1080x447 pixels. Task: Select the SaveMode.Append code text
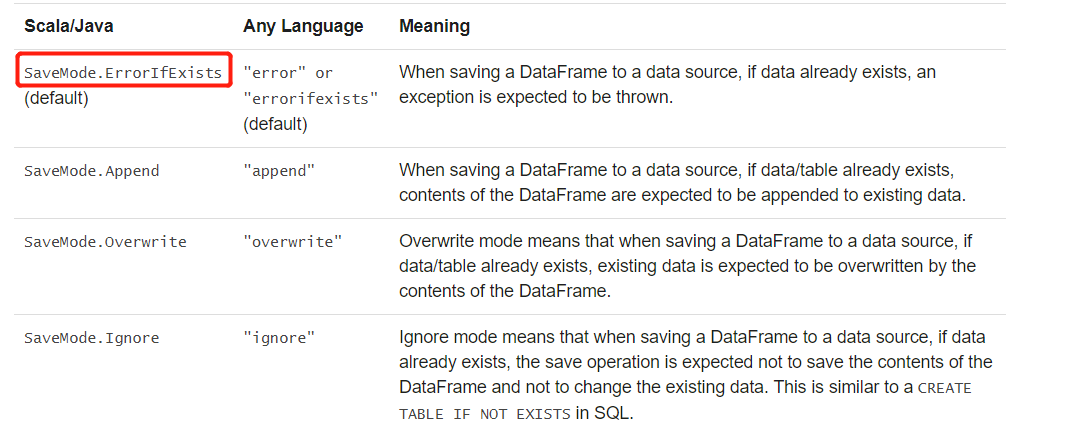coord(92,171)
